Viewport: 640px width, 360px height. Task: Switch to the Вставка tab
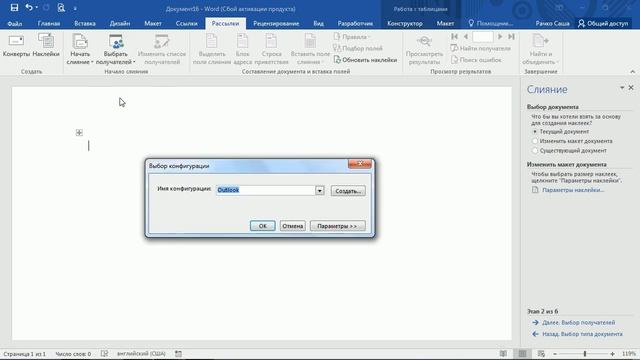[85, 24]
